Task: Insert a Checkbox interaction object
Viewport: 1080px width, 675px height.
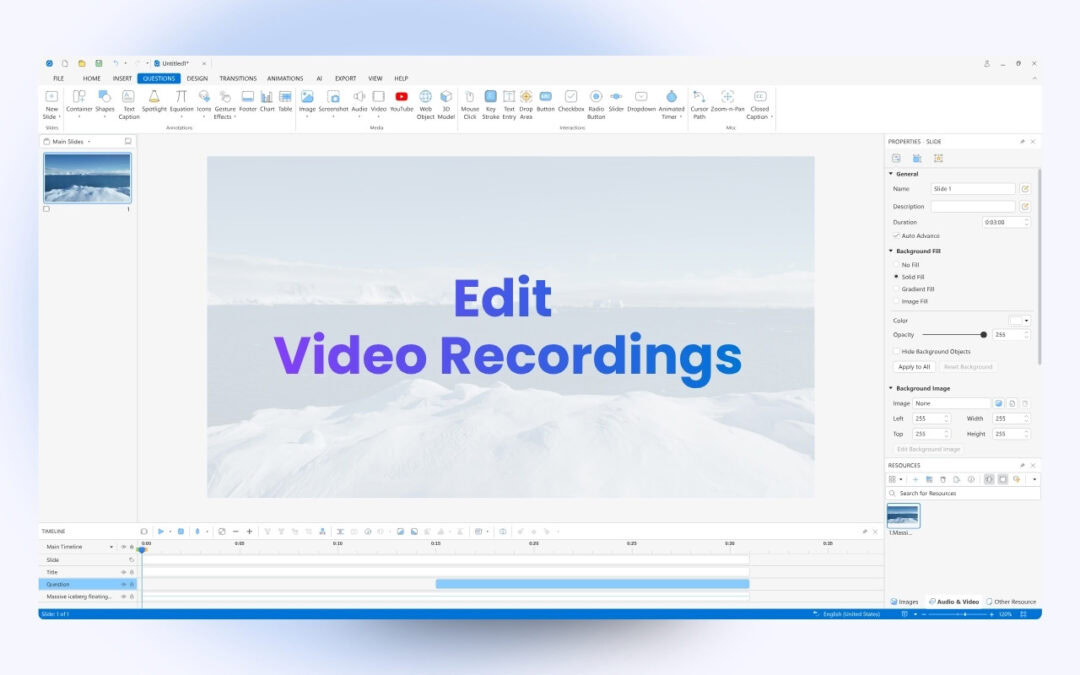Action: coord(571,101)
